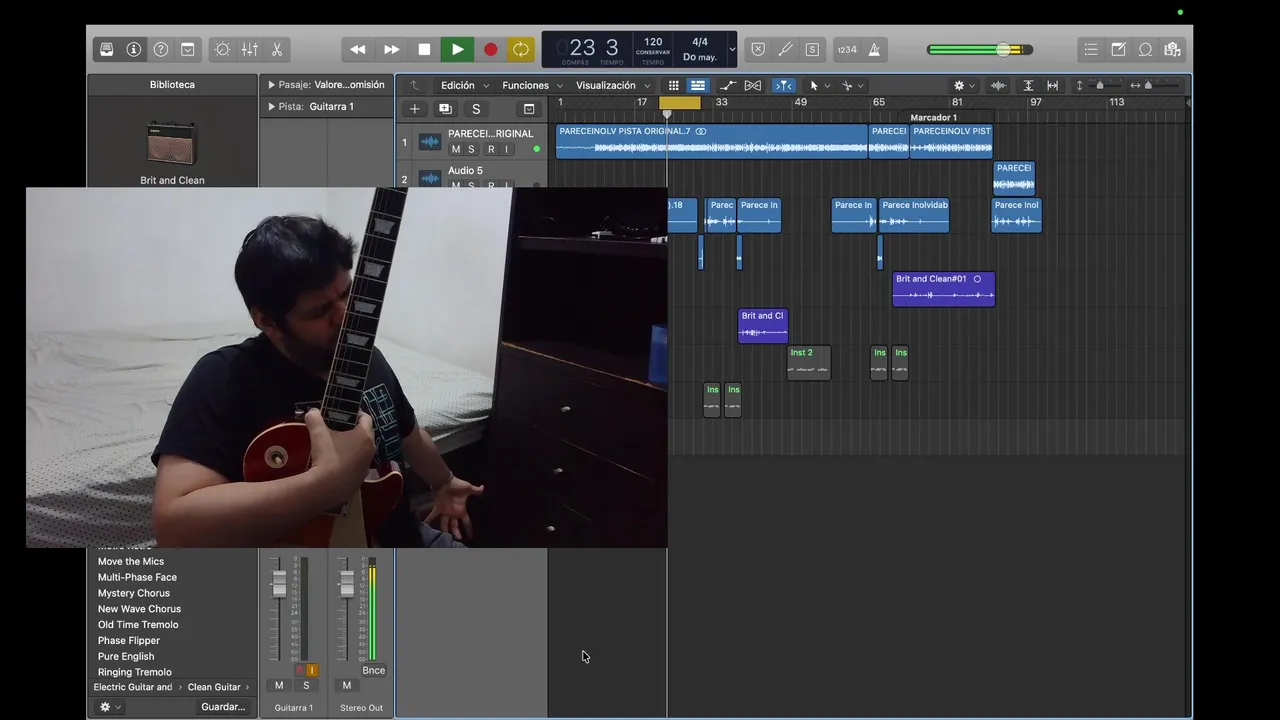Select the Inst 2 region
The height and width of the screenshot is (720, 1280).
(808, 363)
